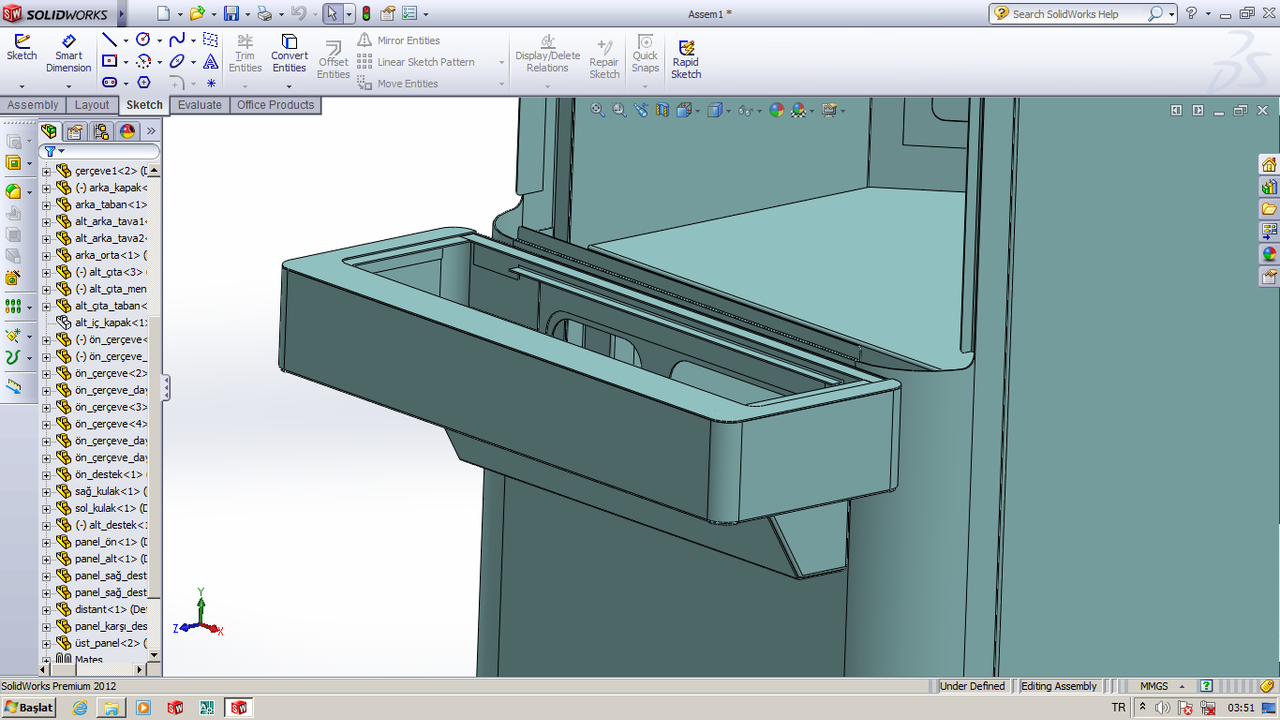The width and height of the screenshot is (1280, 720).
Task: Expand the çerçeve1<2> tree node
Action: 46,171
